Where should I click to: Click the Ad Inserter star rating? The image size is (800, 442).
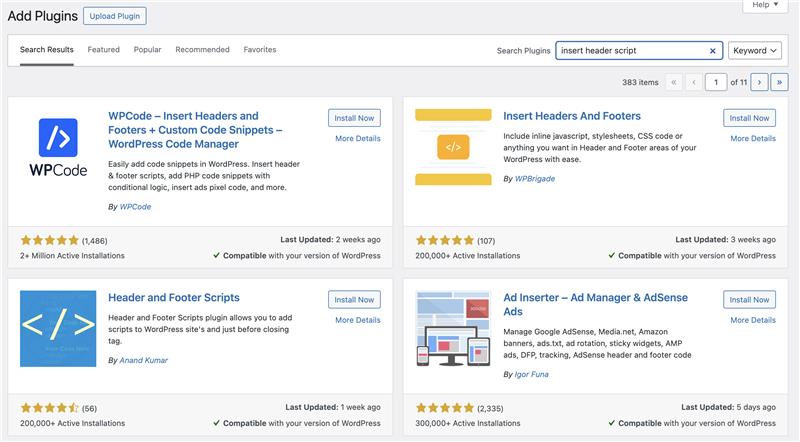[445, 408]
